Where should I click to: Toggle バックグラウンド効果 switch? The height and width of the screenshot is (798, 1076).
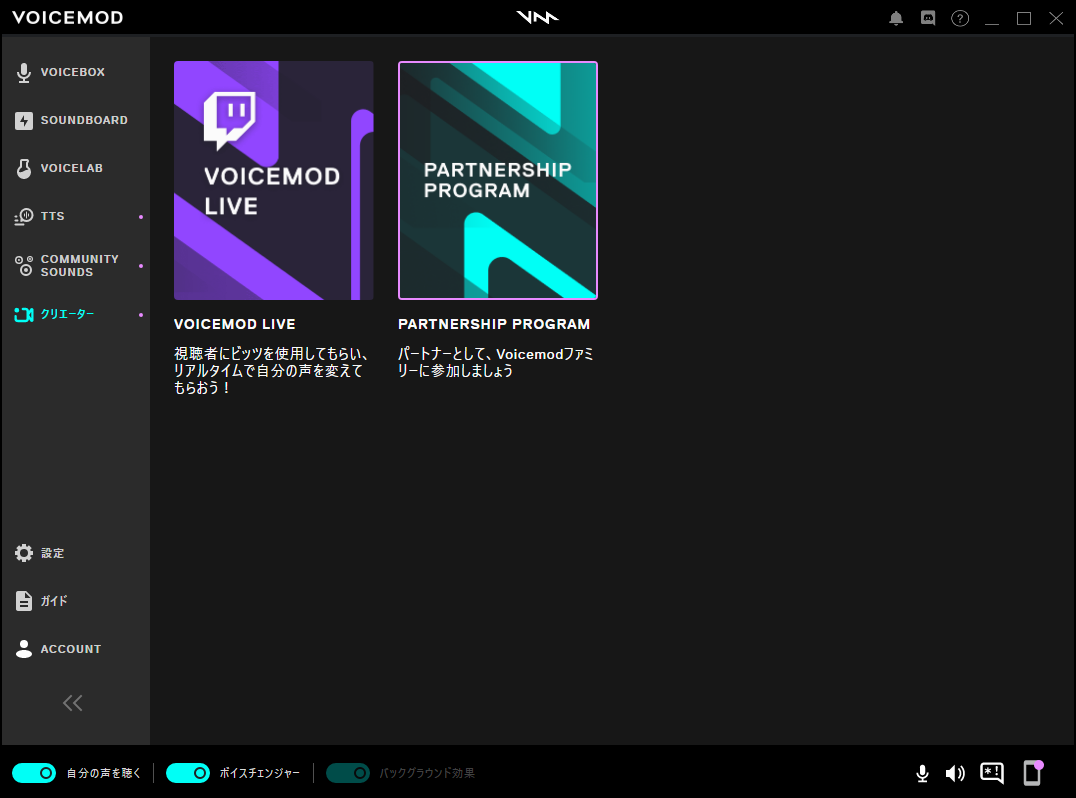click(348, 773)
